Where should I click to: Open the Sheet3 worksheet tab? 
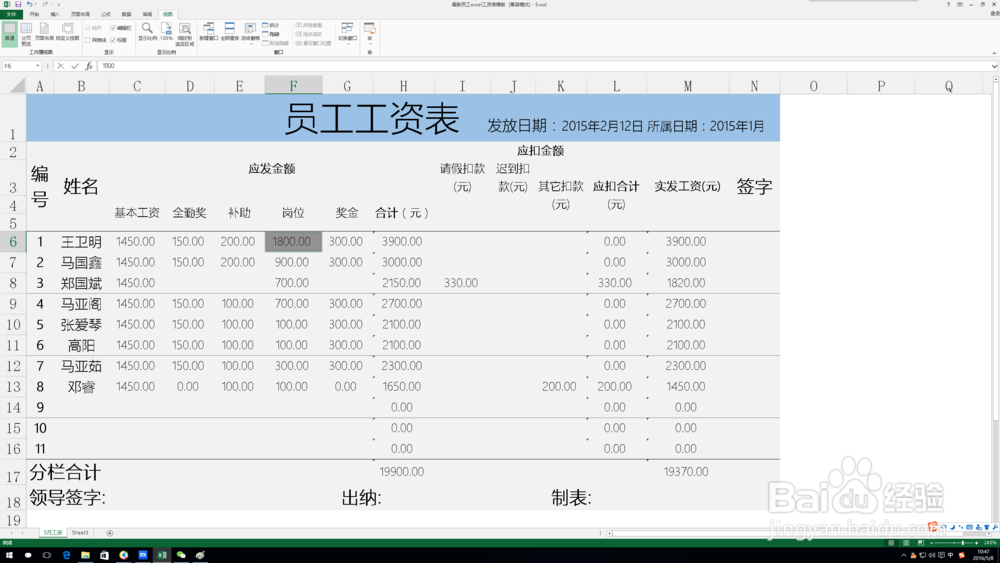click(x=80, y=533)
